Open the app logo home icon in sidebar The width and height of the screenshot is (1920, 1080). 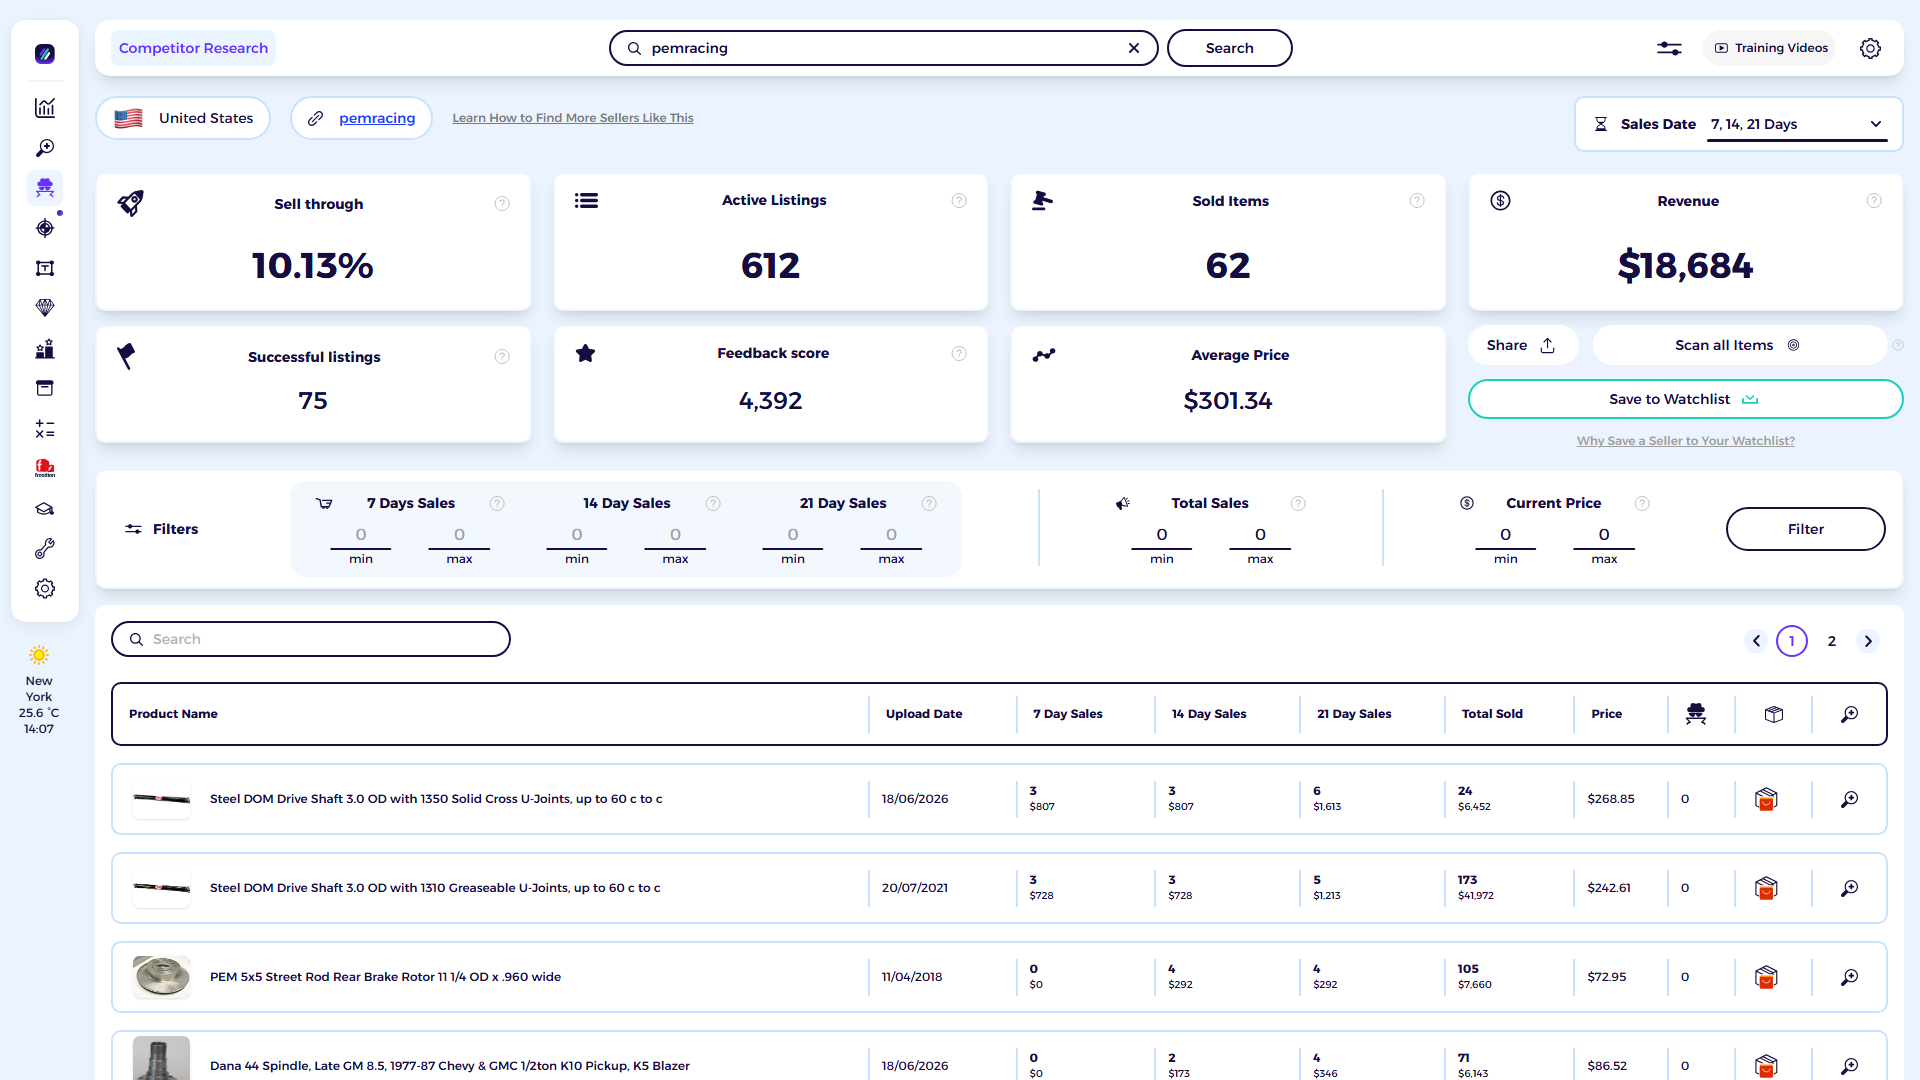click(45, 54)
